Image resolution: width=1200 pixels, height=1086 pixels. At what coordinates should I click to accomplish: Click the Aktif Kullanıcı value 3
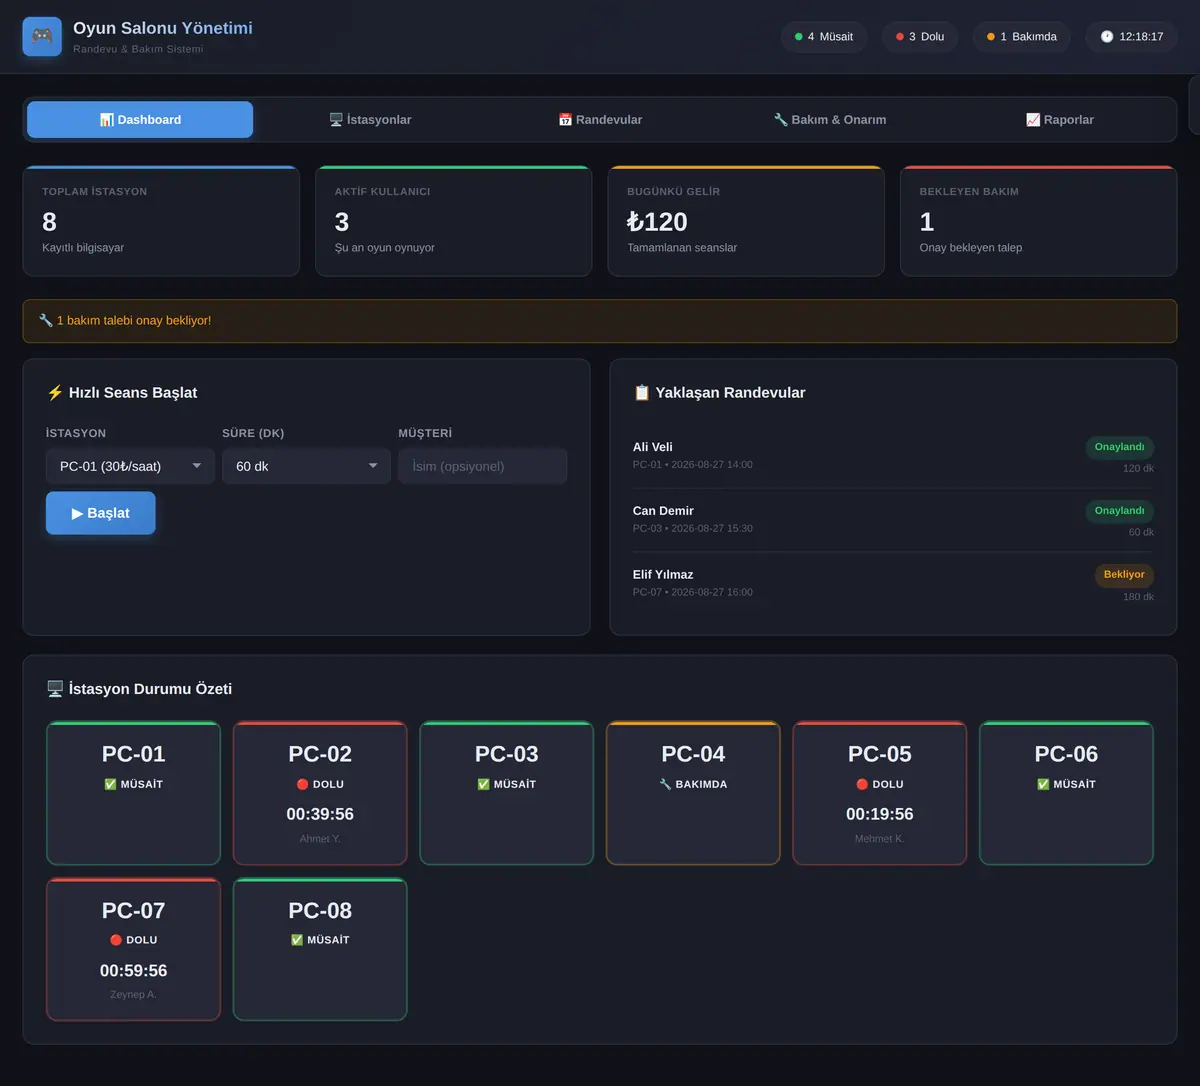click(x=342, y=222)
